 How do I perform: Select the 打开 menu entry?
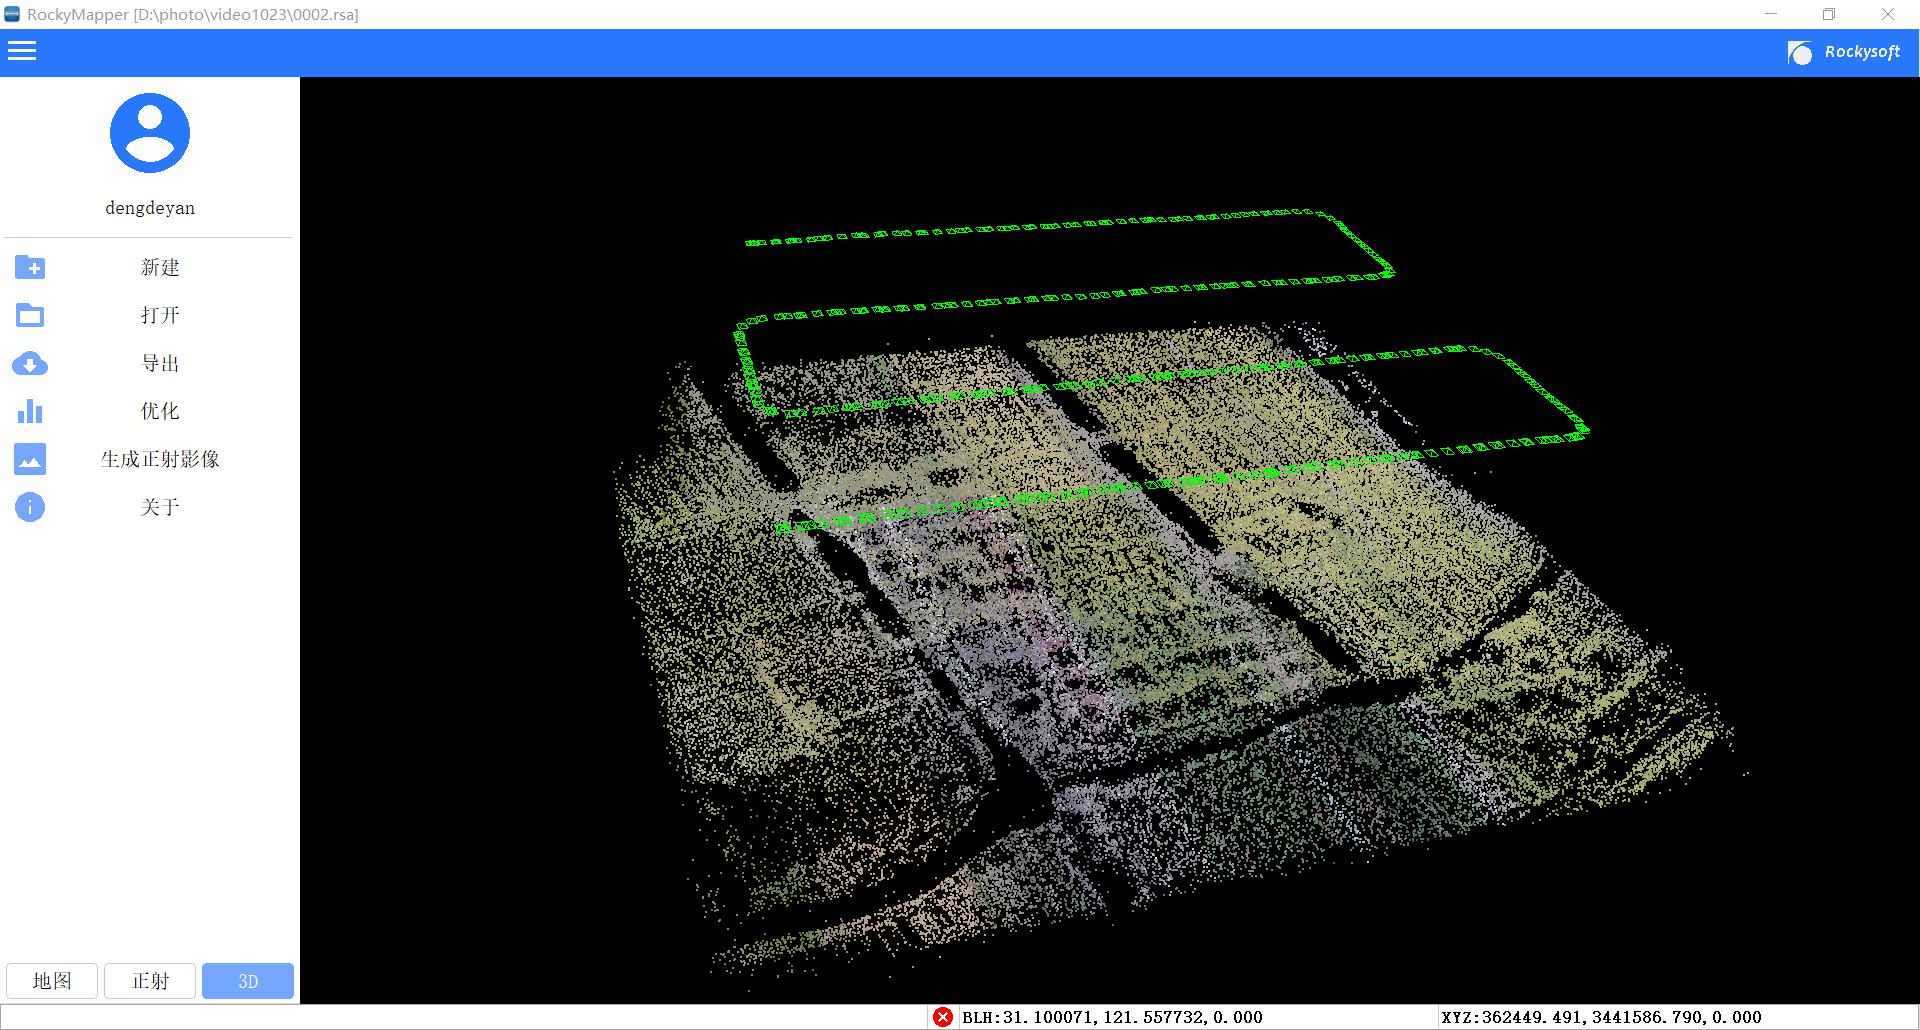click(x=160, y=315)
